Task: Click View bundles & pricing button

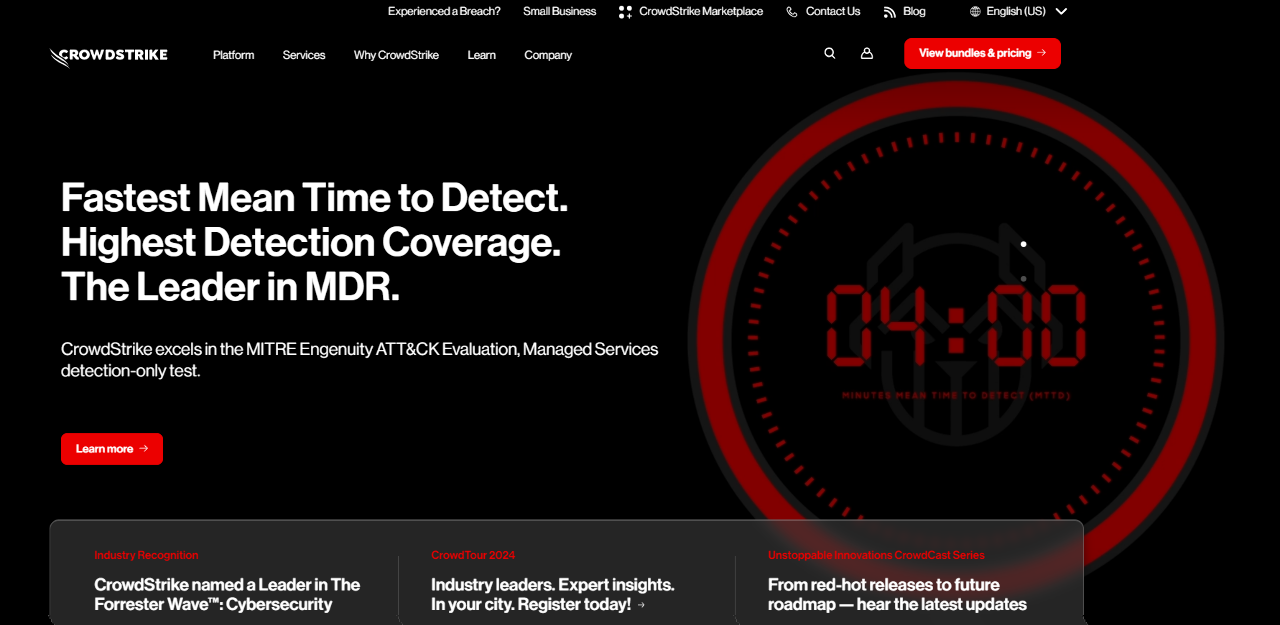Action: tap(982, 53)
